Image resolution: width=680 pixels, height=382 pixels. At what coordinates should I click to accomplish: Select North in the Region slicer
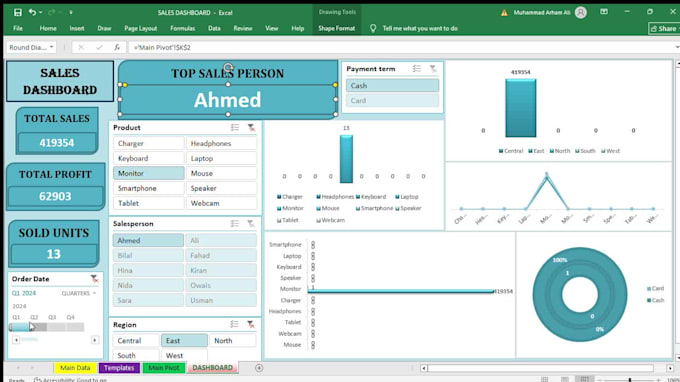click(232, 341)
